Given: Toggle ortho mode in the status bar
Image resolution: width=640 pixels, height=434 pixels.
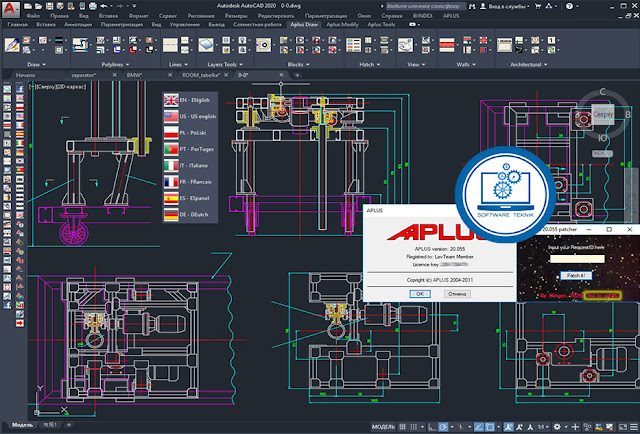Looking at the screenshot, I should [x=432, y=427].
